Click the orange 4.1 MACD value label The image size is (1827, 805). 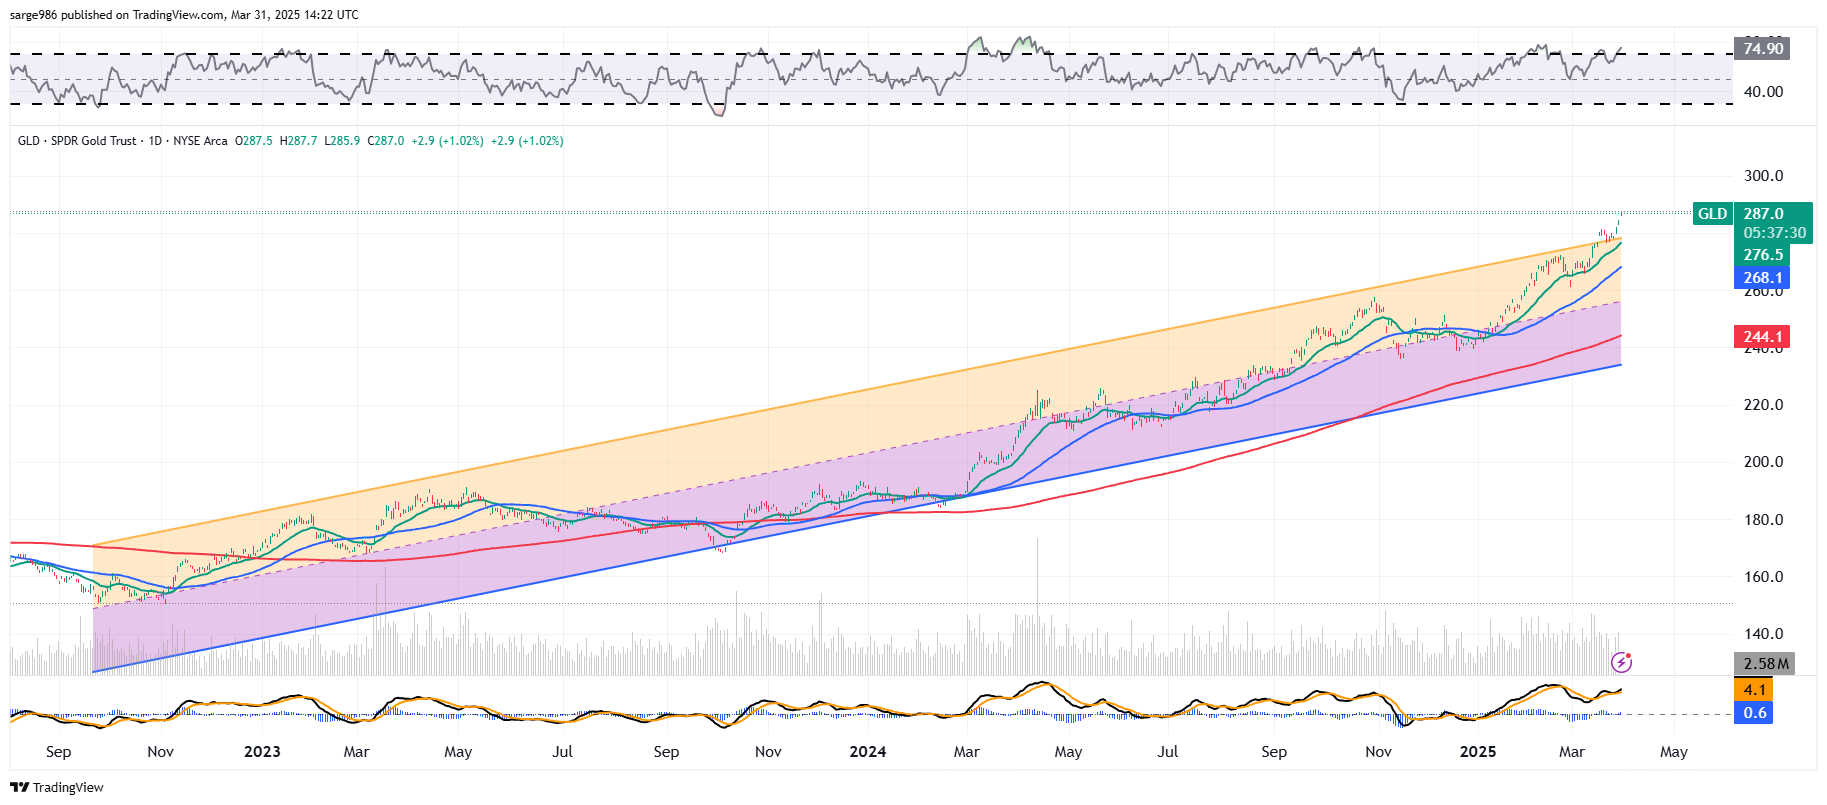[x=1754, y=690]
